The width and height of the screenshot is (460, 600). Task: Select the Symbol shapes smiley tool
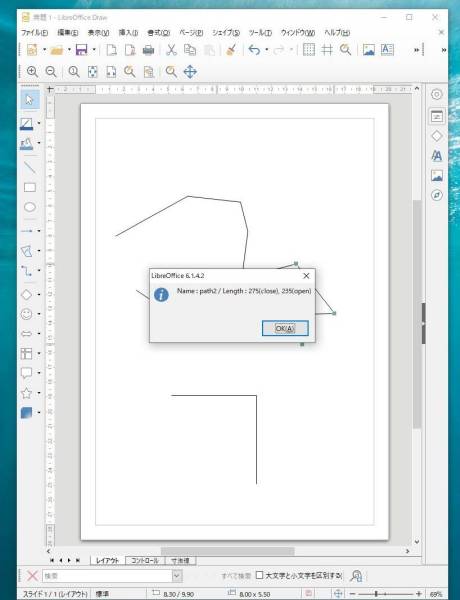[26, 314]
